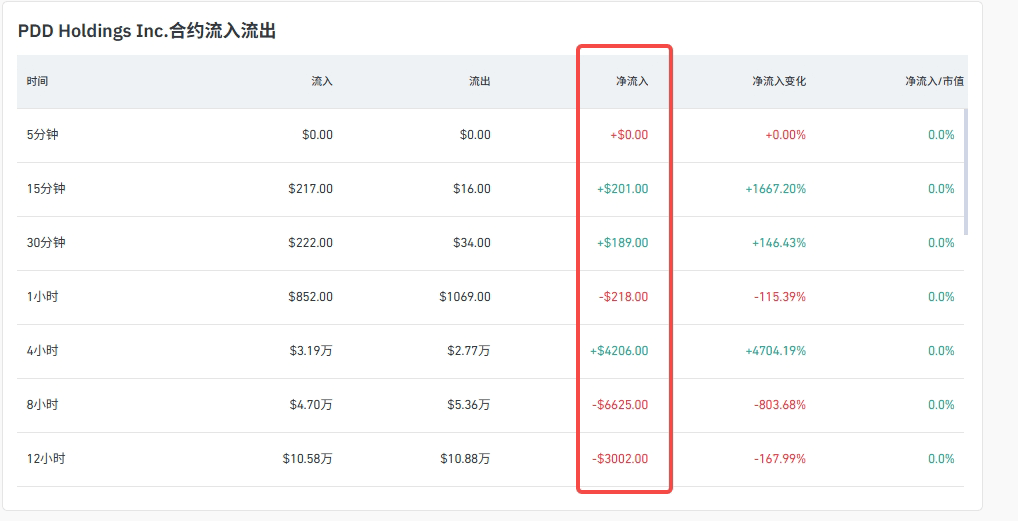Click the 净流入 column header

click(632, 81)
